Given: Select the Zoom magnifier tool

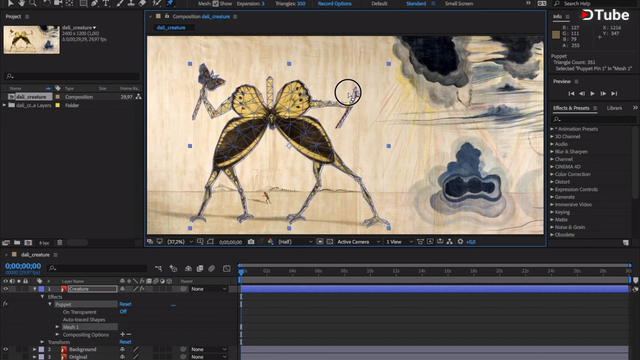Looking at the screenshot, I should [x=33, y=3].
